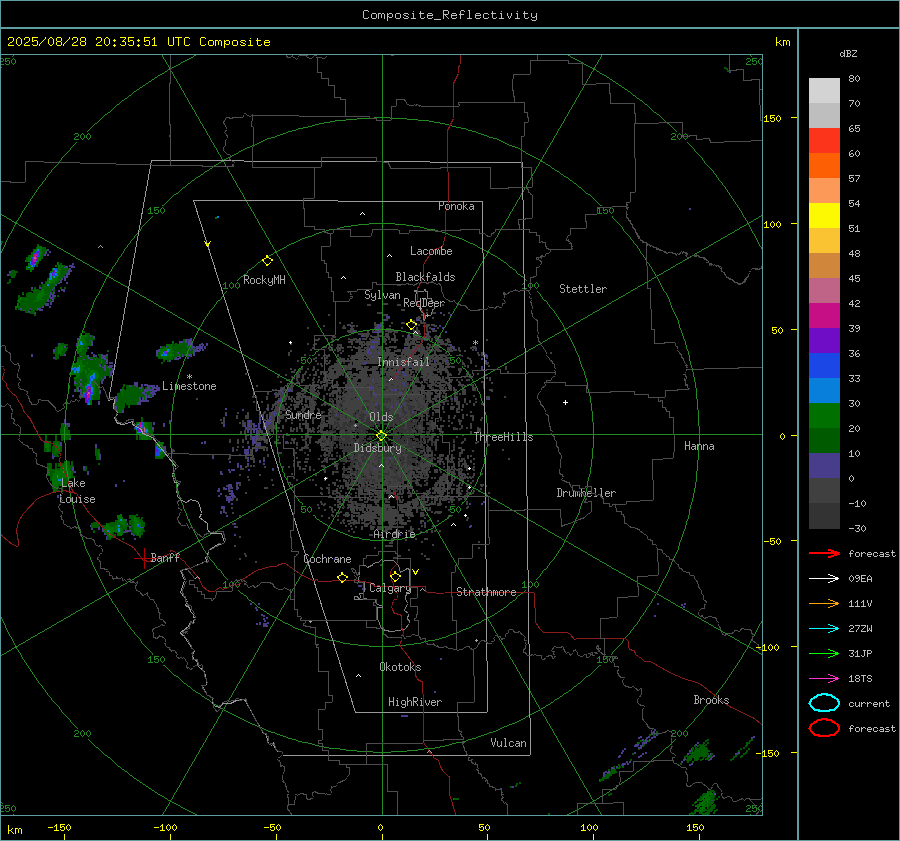Pick the red 60-65 dBZ color swatch
Image resolution: width=900 pixels, height=841 pixels.
(824, 141)
